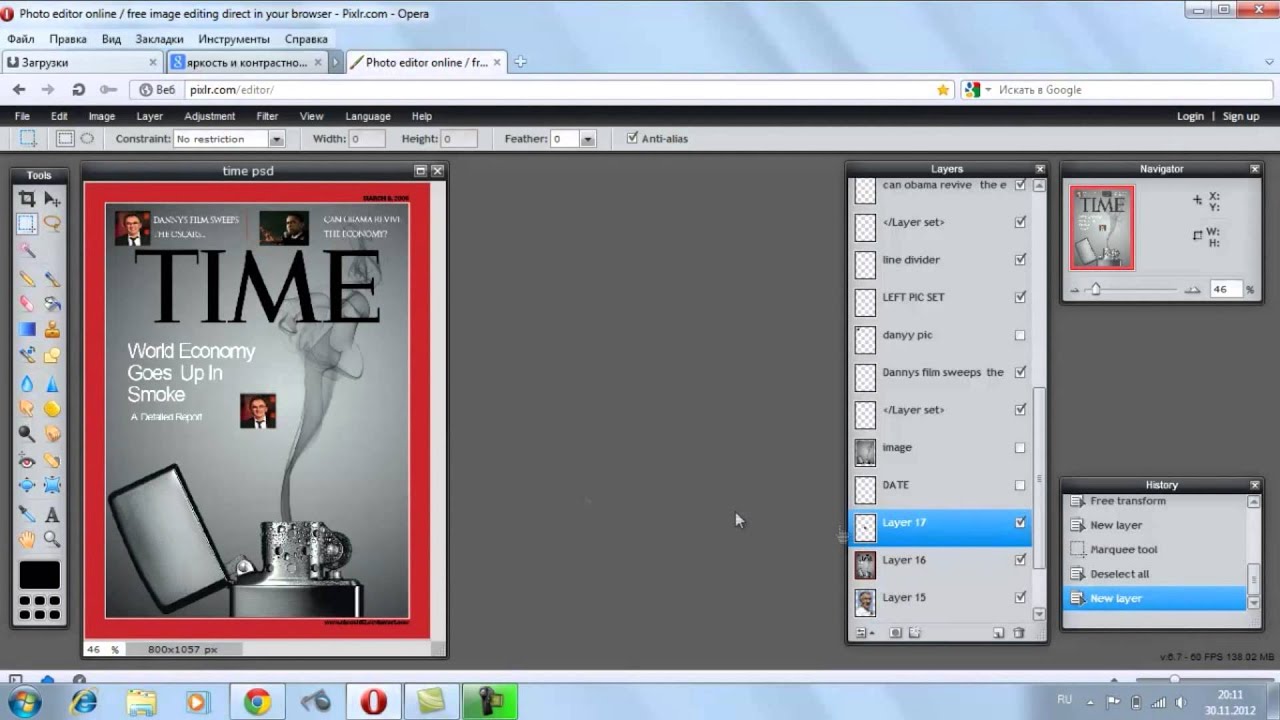Select the Eraser tool
1280x720 pixels.
27,303
